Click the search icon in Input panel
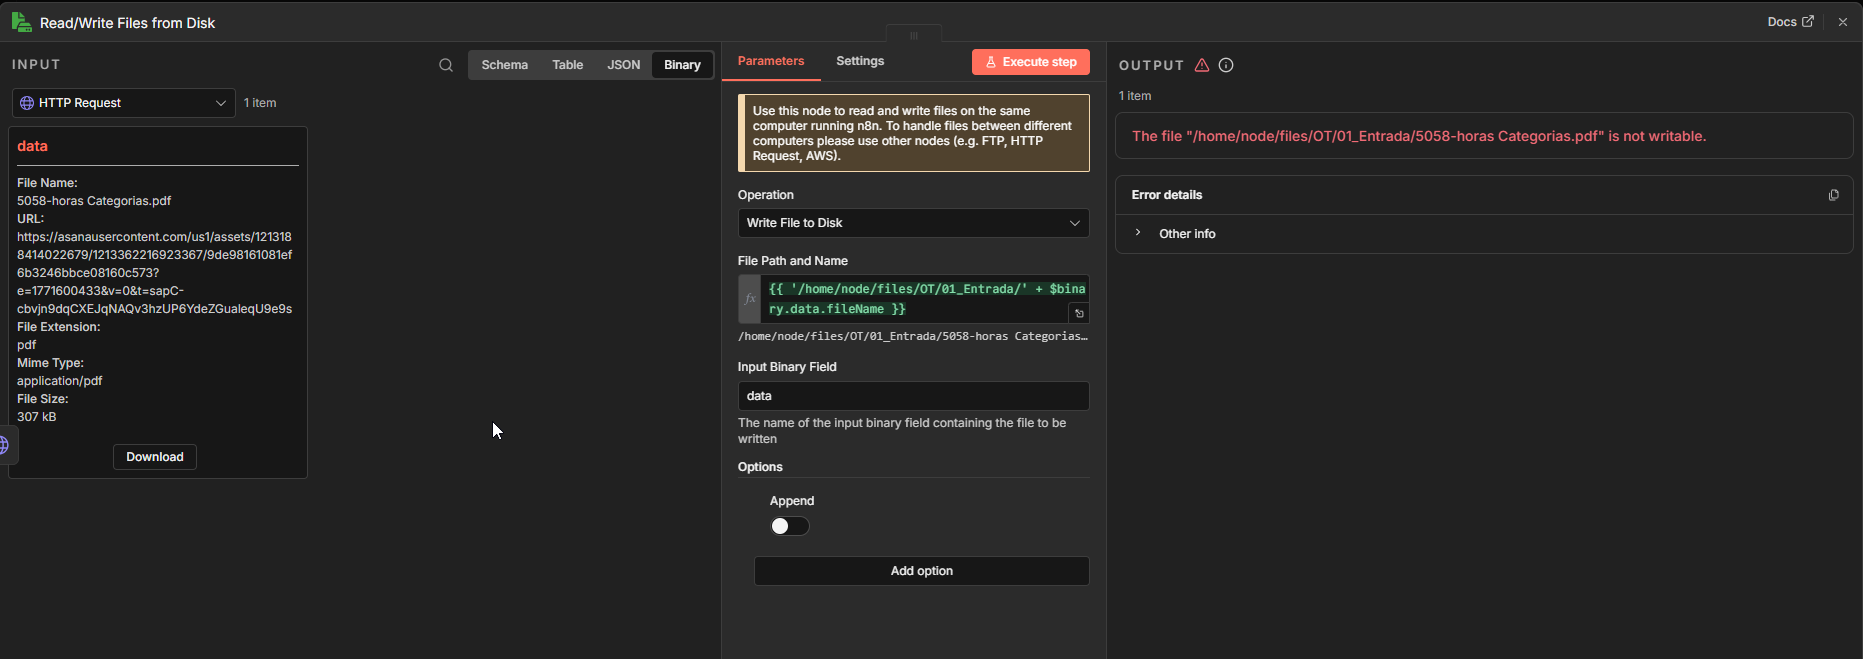The width and height of the screenshot is (1863, 659). (x=446, y=65)
